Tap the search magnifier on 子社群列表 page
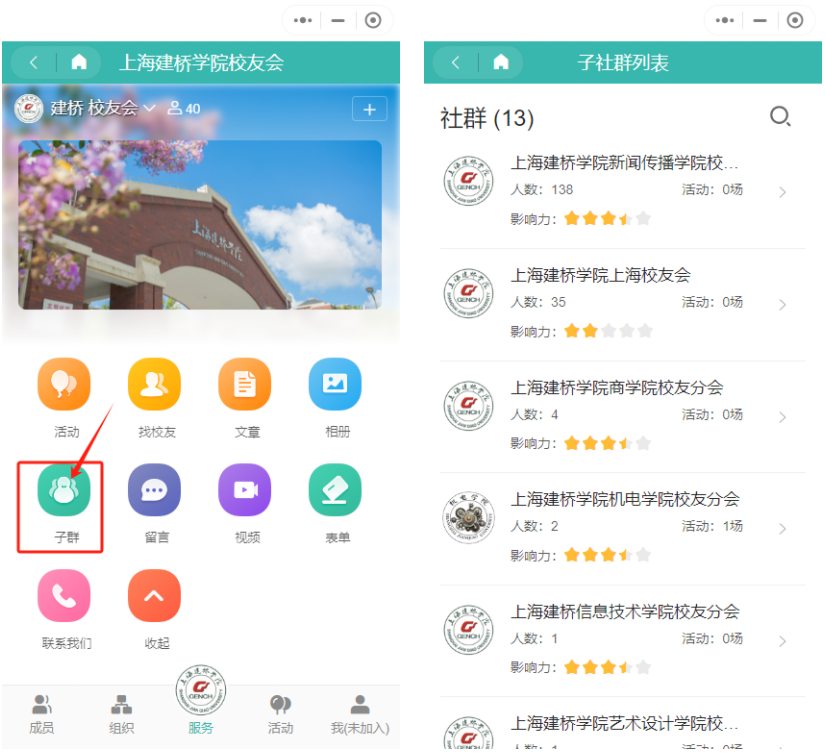The image size is (825, 754). (x=781, y=117)
